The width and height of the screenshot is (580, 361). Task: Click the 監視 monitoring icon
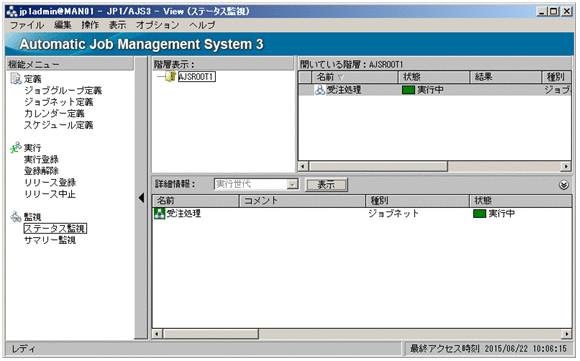(16, 216)
